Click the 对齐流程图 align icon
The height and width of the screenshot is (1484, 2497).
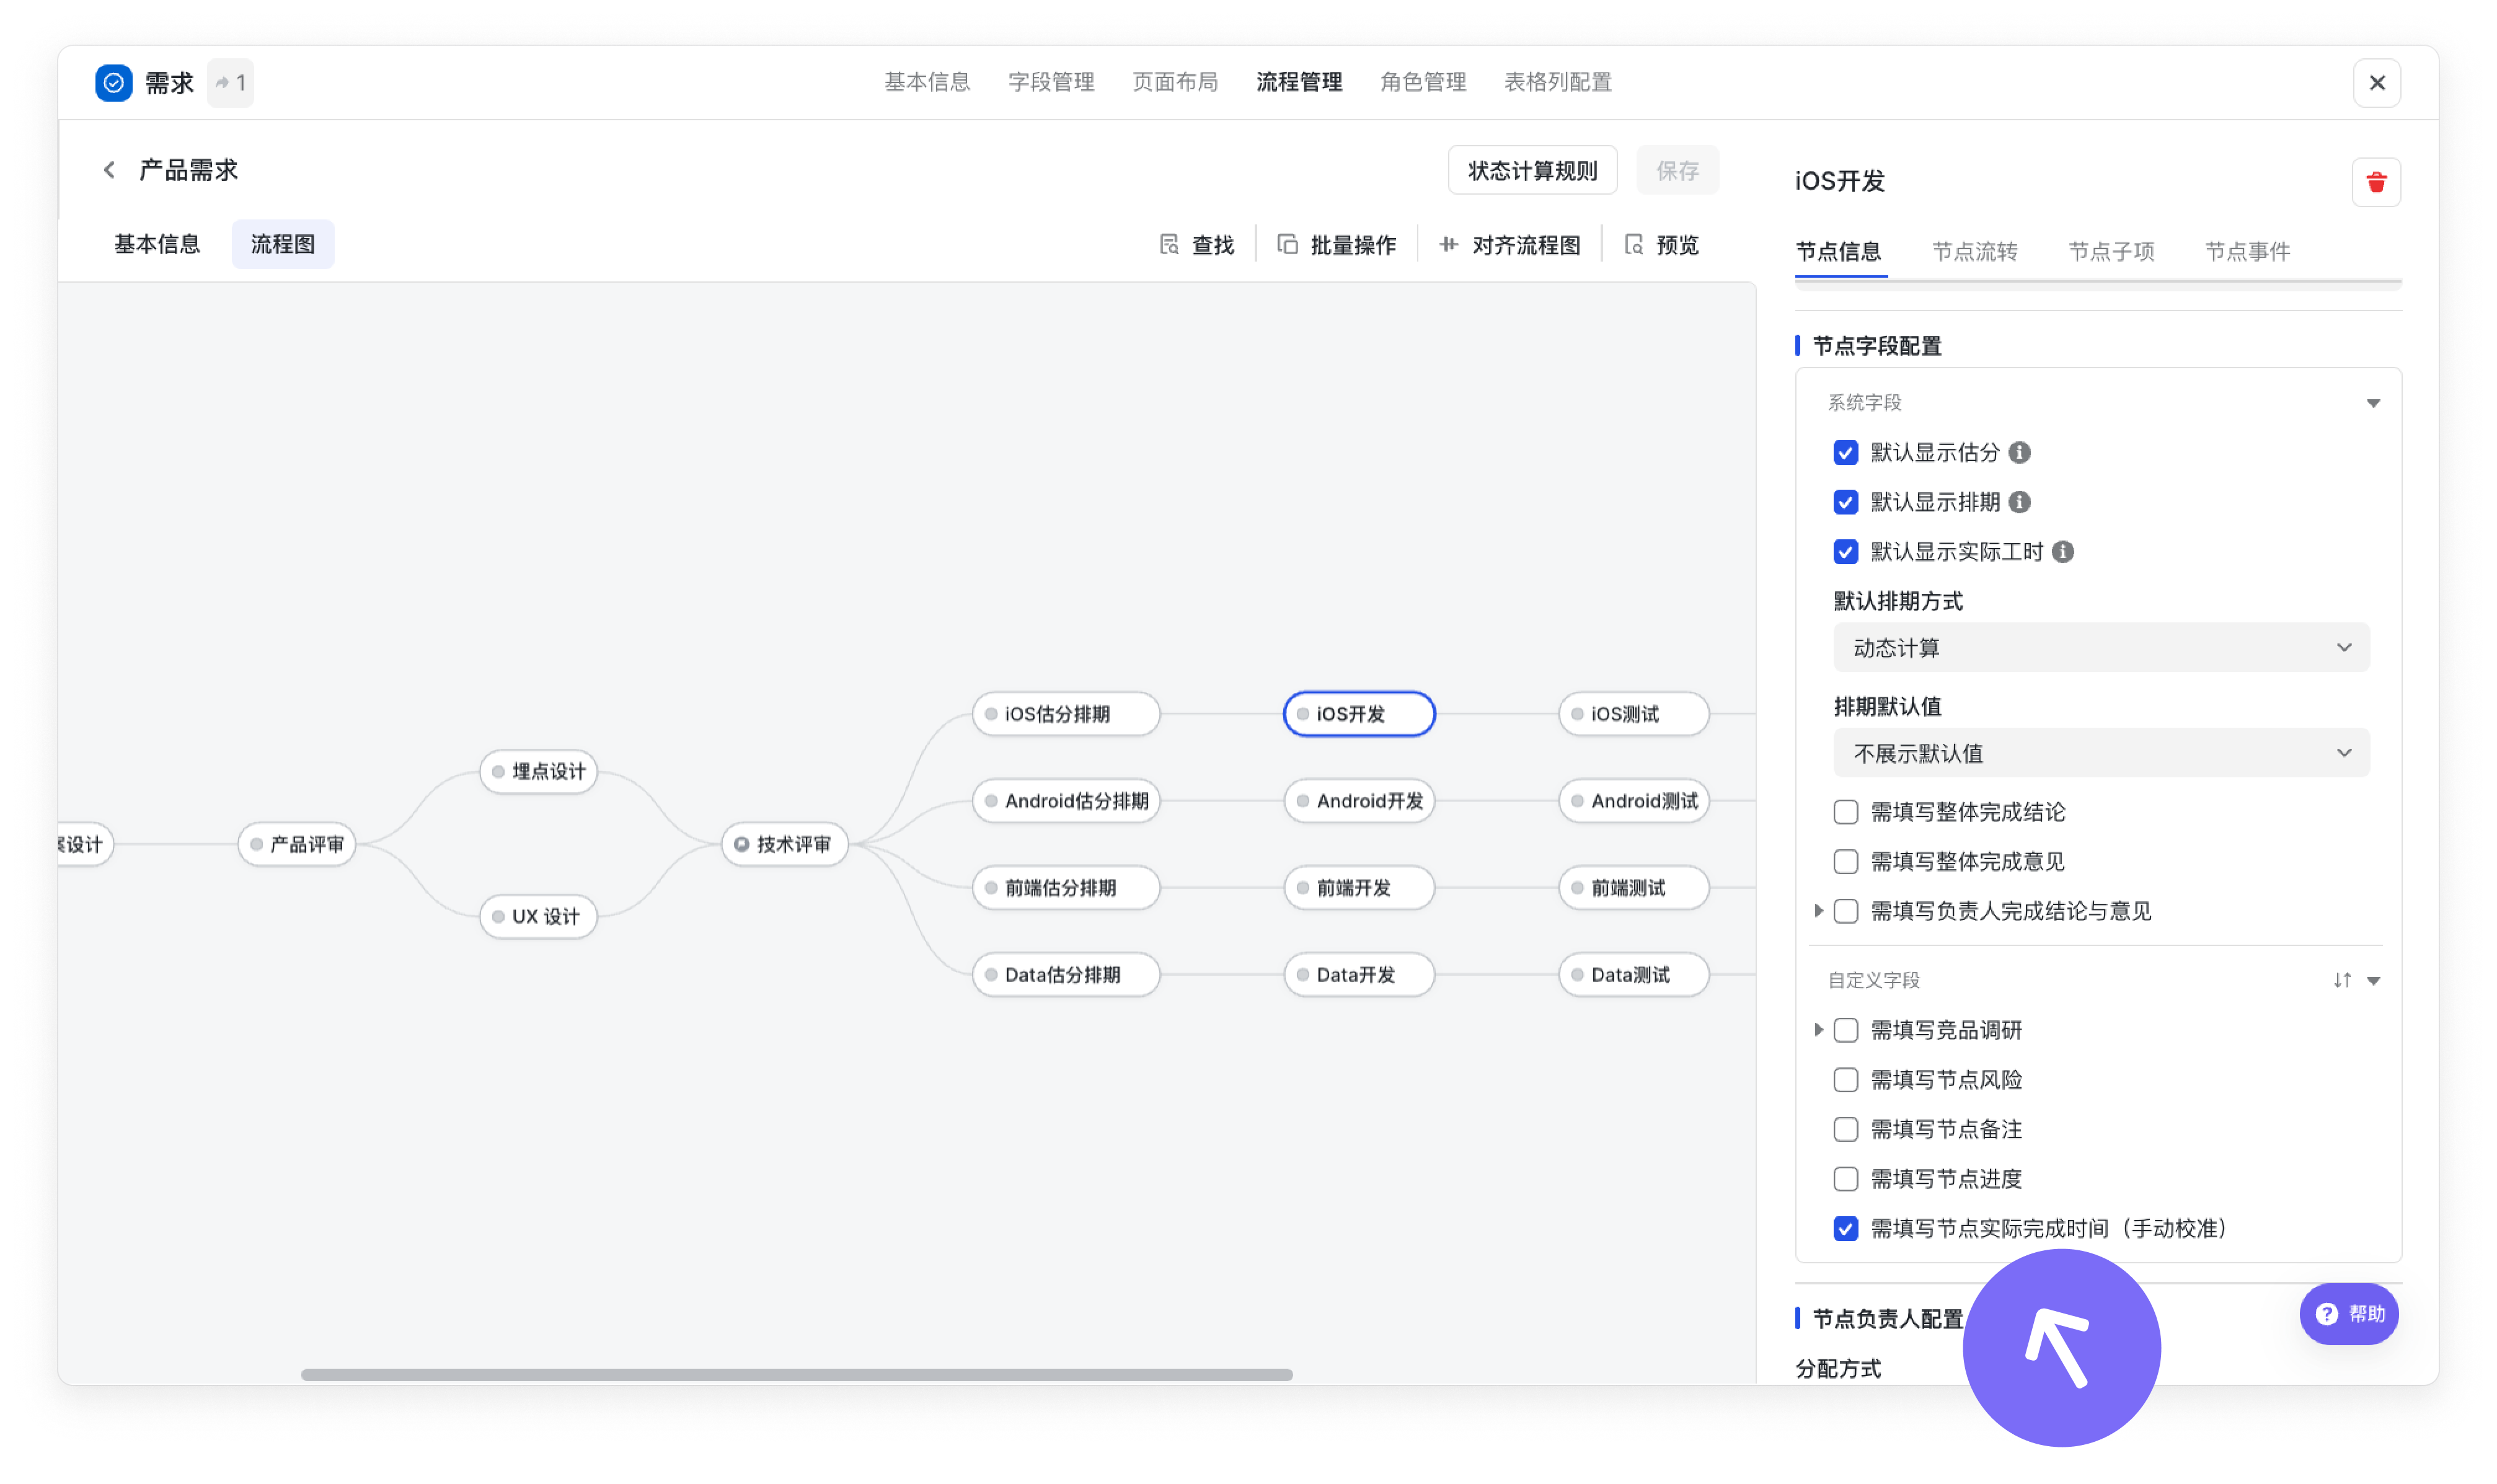click(x=1448, y=245)
